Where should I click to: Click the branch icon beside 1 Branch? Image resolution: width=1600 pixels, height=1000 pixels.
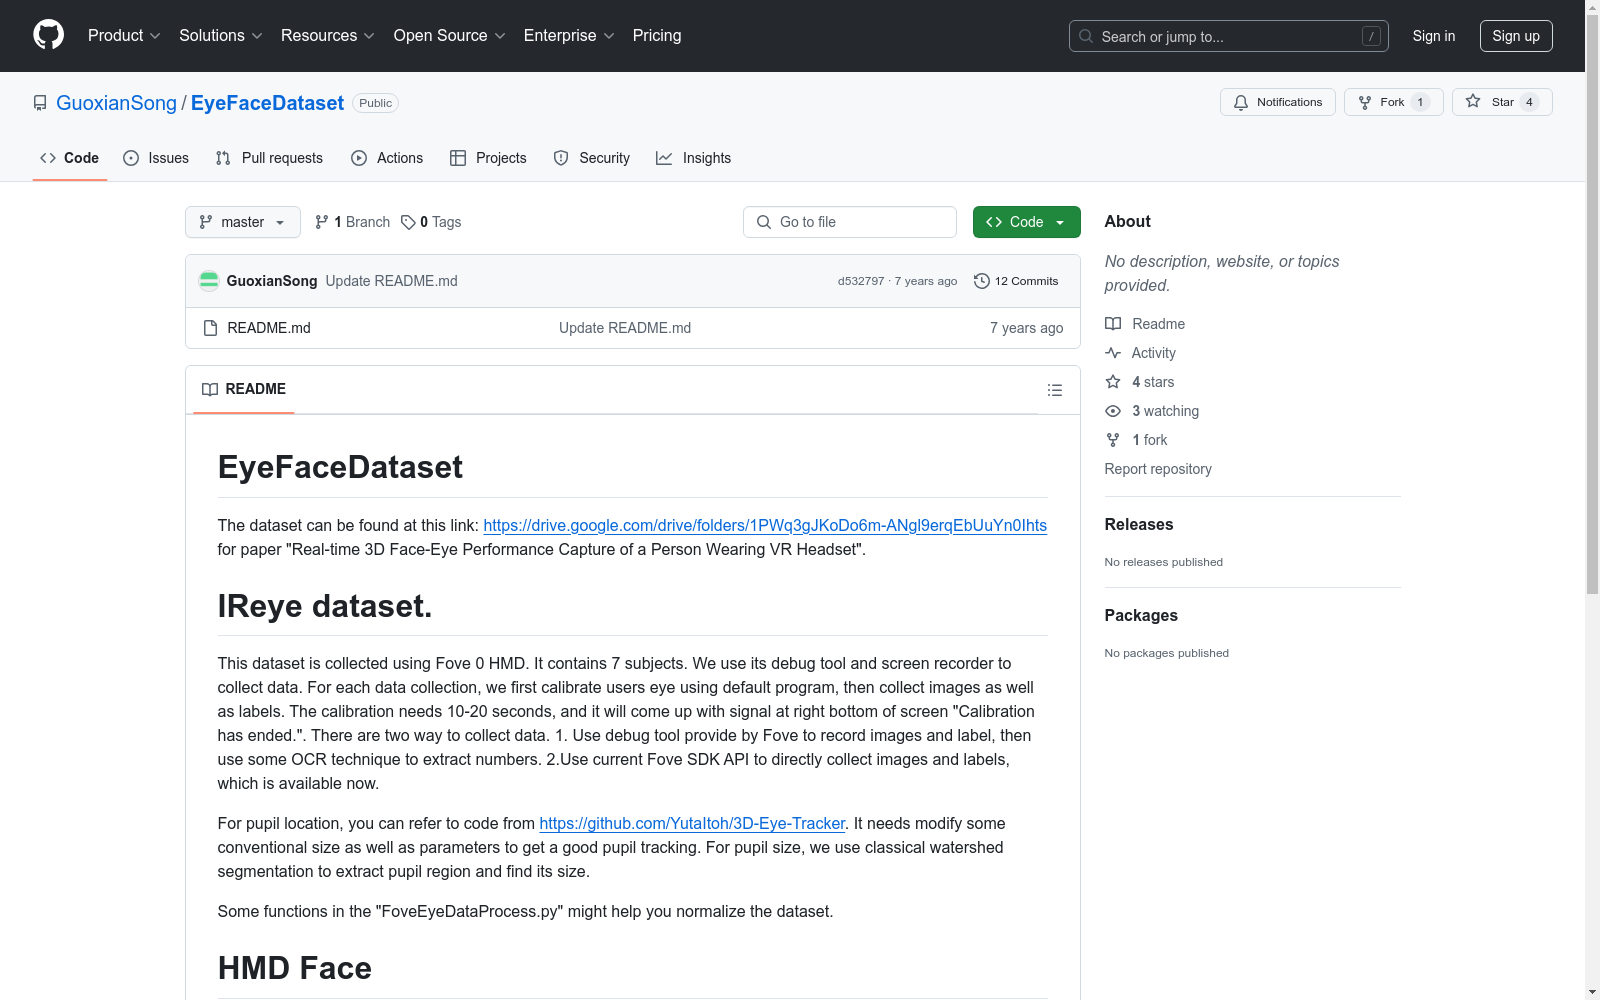point(322,222)
